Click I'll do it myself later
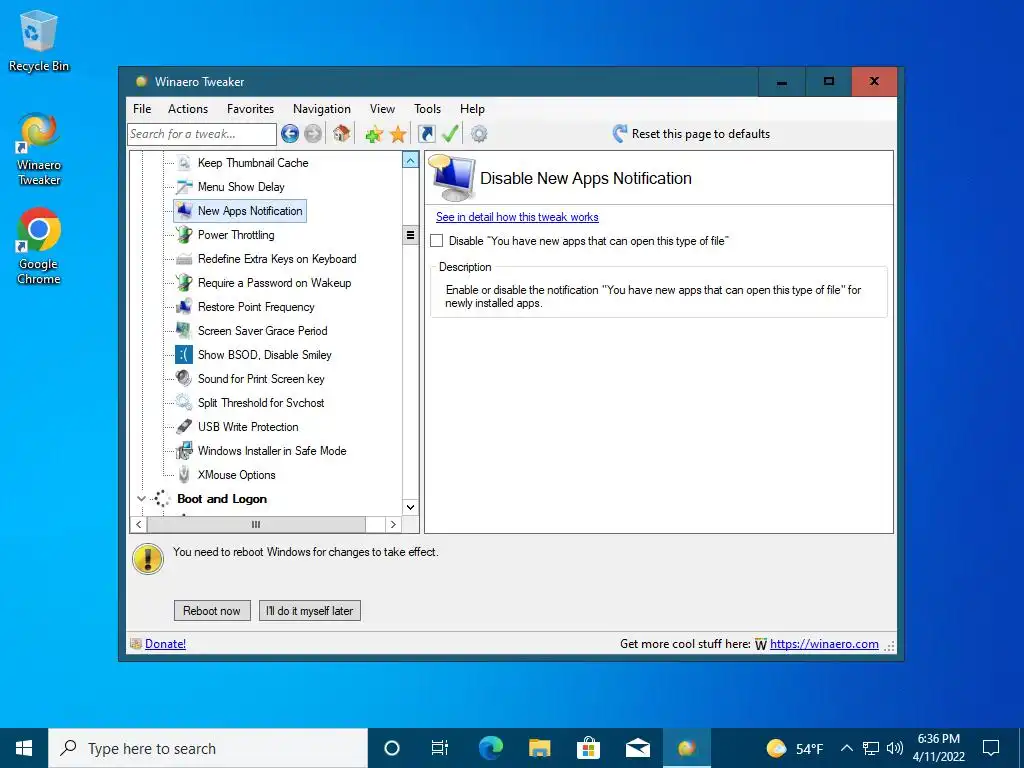This screenshot has height=768, width=1024. [310, 611]
